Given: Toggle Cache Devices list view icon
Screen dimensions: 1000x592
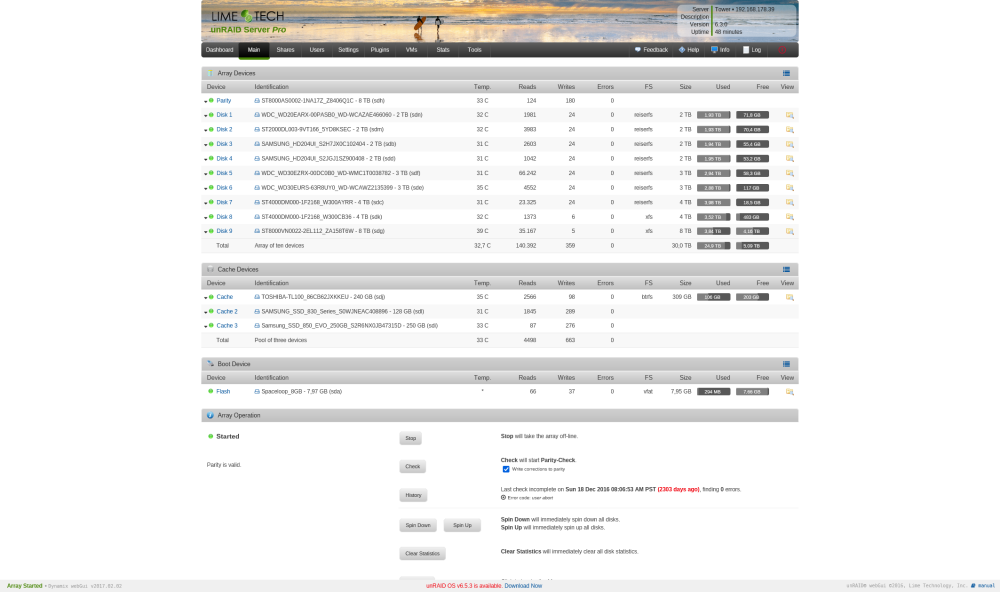Looking at the screenshot, I should [786, 270].
